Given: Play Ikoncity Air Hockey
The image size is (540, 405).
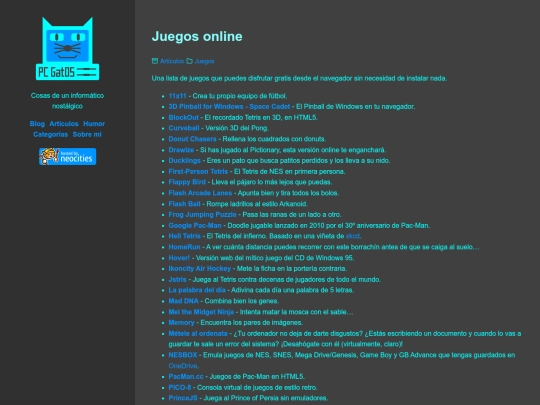Looking at the screenshot, I should (200, 269).
